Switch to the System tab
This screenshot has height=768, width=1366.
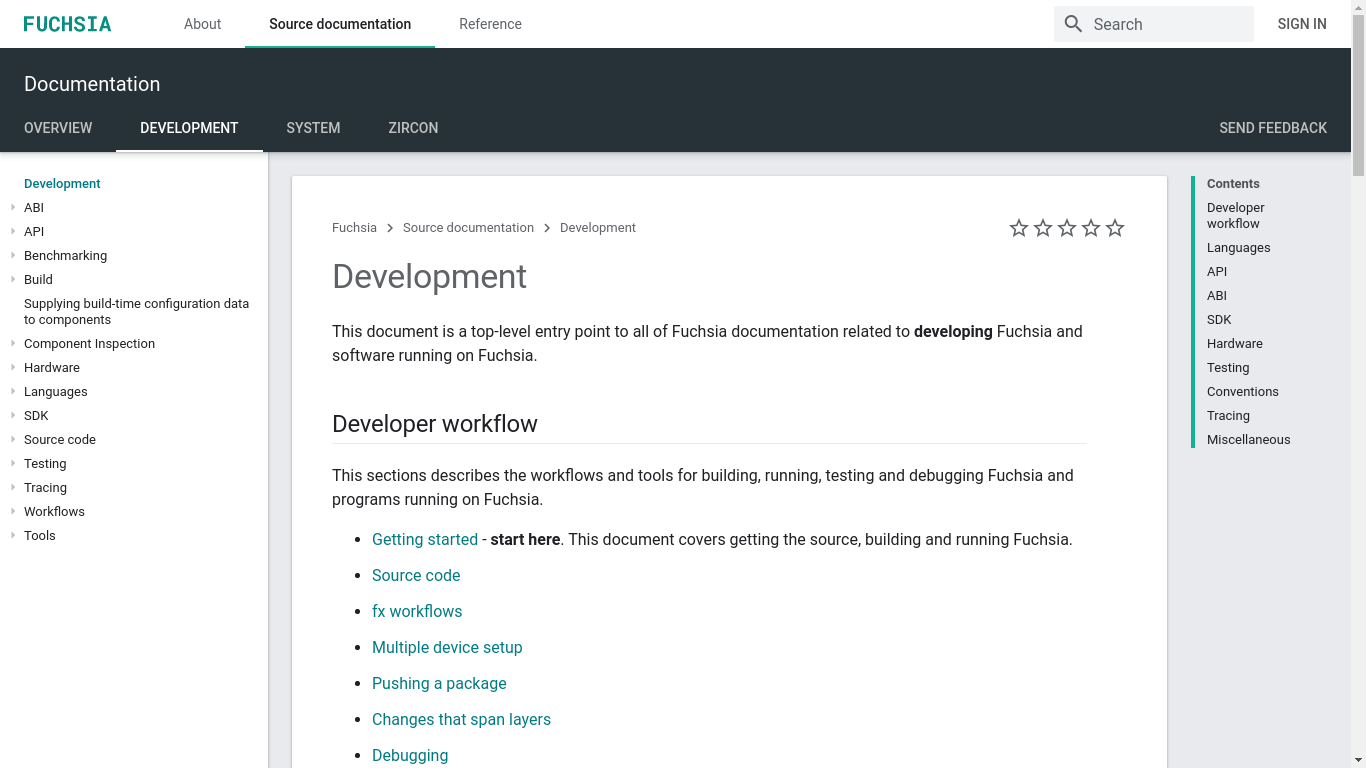tap(313, 128)
